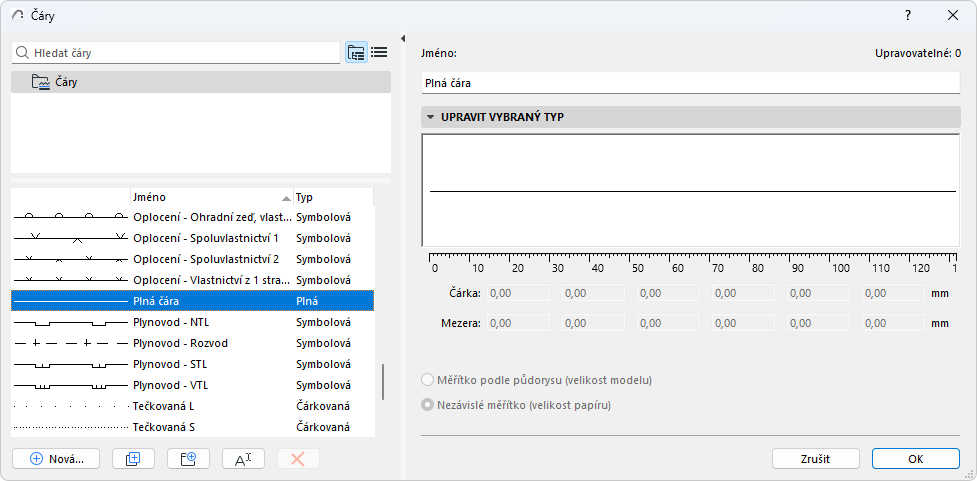Screen dimensions: 977x481
Task: Click the Nová... button
Action: 56,459
